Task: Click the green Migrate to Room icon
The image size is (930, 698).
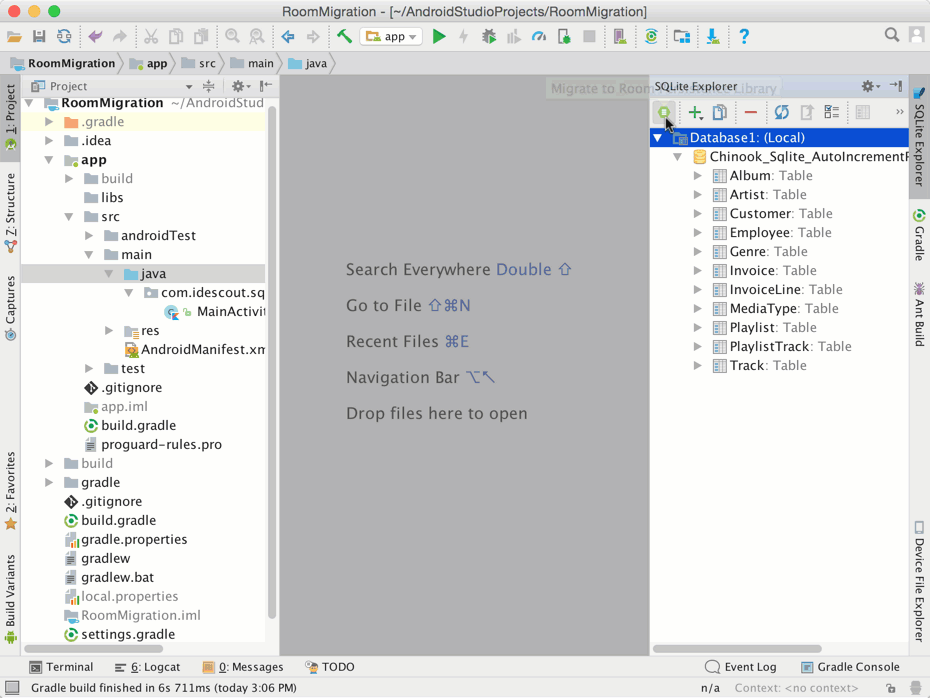Action: point(664,112)
